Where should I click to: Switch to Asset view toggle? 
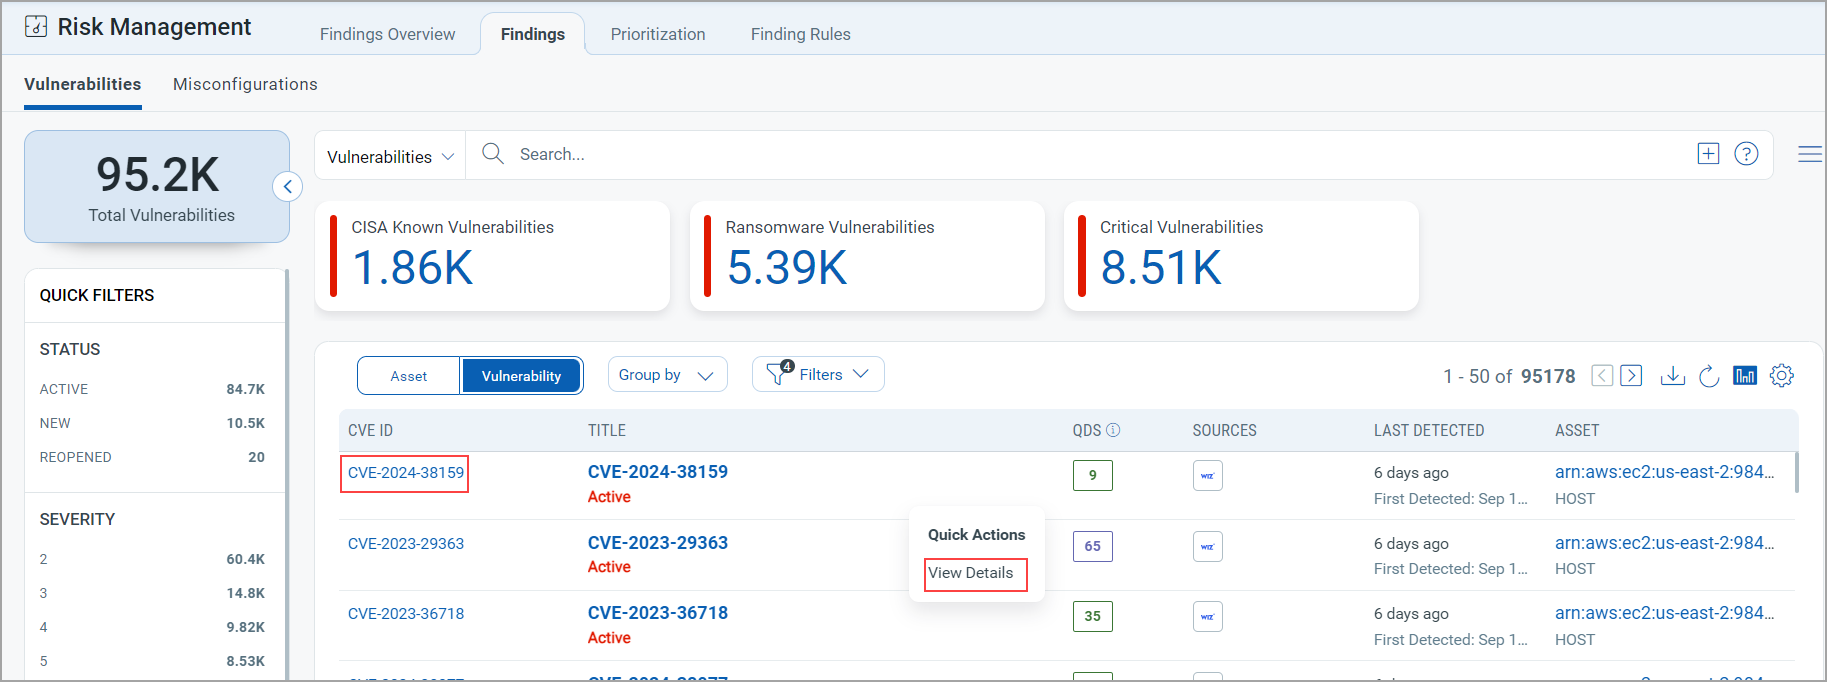pos(409,376)
